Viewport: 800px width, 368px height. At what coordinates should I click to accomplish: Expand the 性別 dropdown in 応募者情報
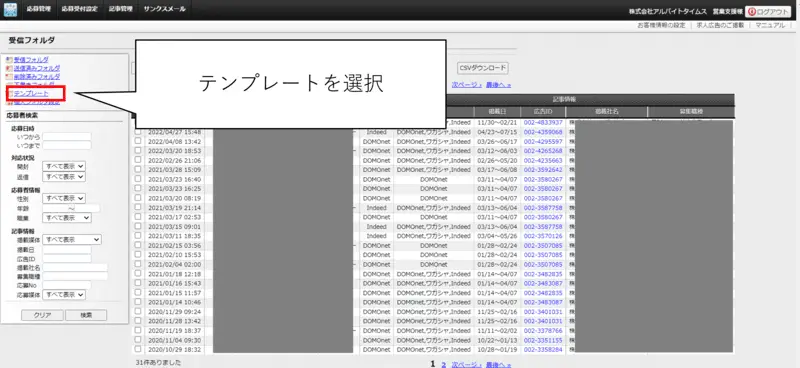[x=64, y=198]
